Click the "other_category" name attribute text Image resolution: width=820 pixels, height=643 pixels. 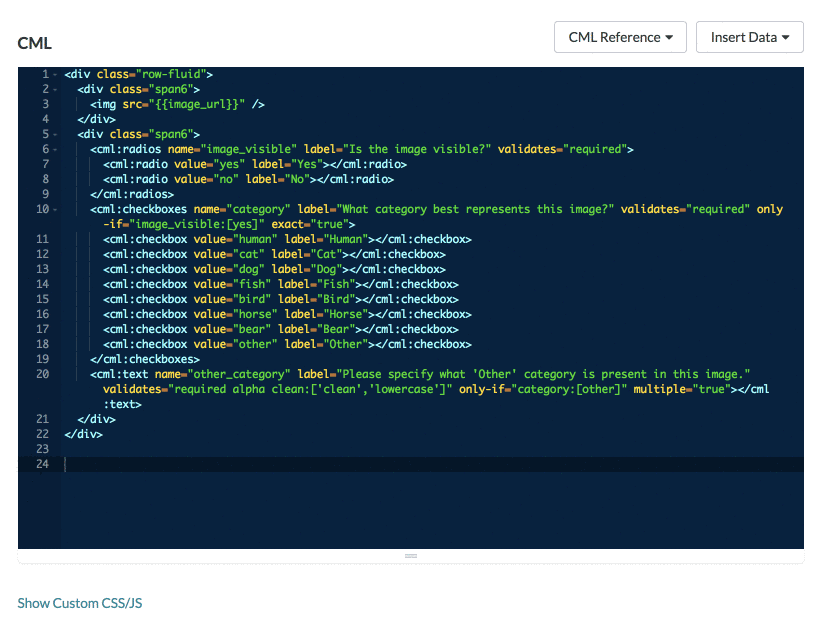tap(240, 374)
